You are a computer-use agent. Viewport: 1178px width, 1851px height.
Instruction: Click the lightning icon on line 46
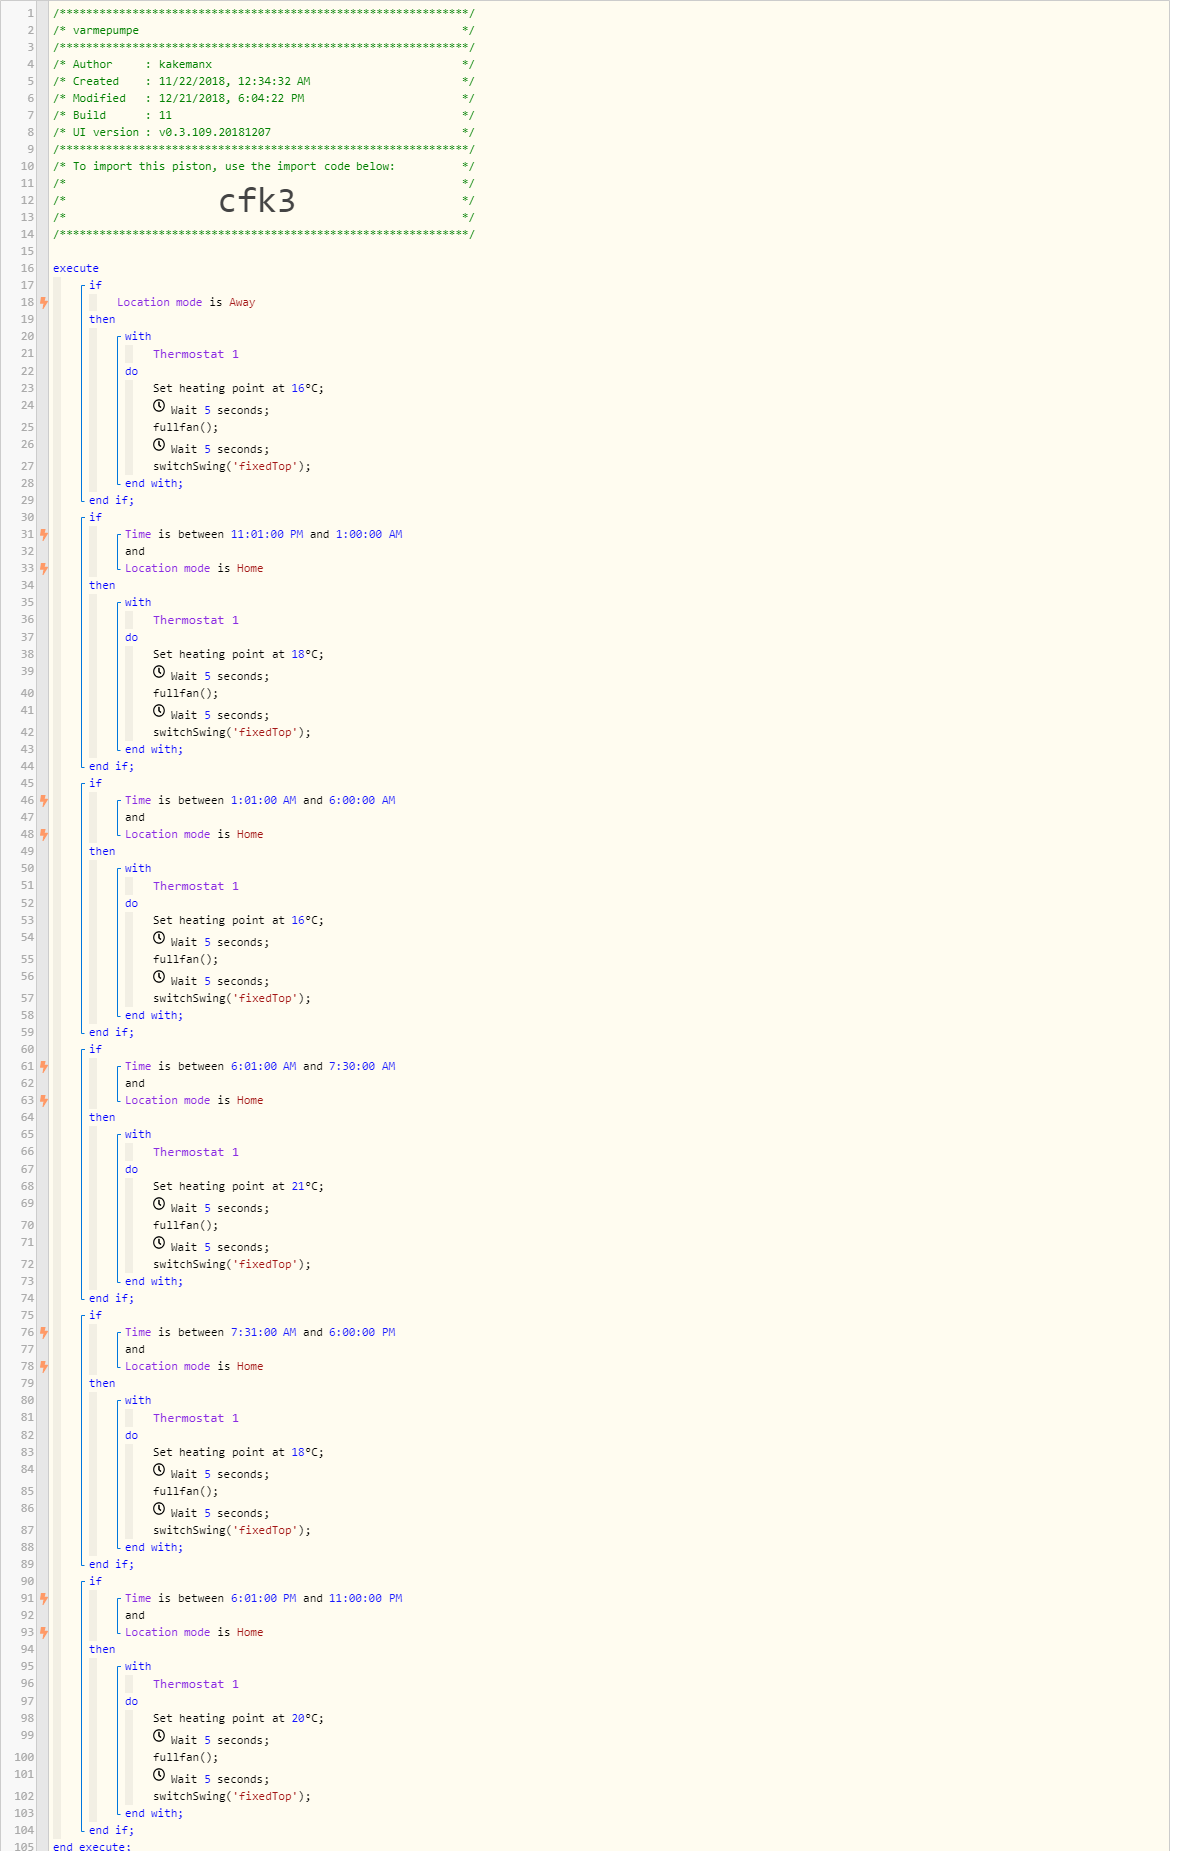tap(44, 800)
